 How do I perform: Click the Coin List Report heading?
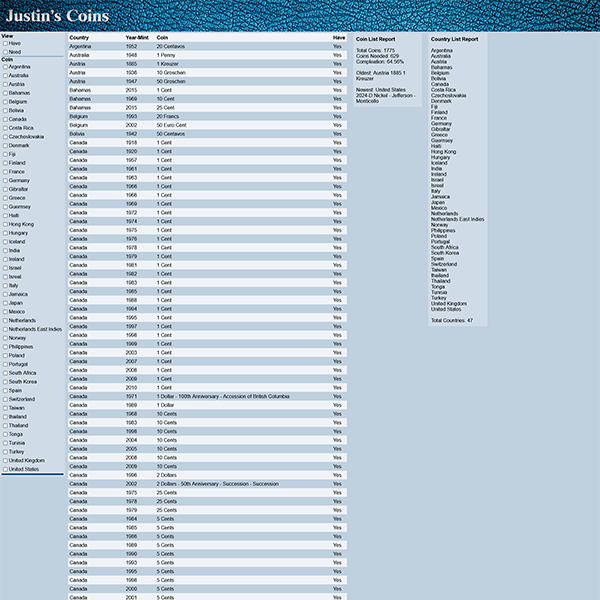pyautogui.click(x=375, y=39)
